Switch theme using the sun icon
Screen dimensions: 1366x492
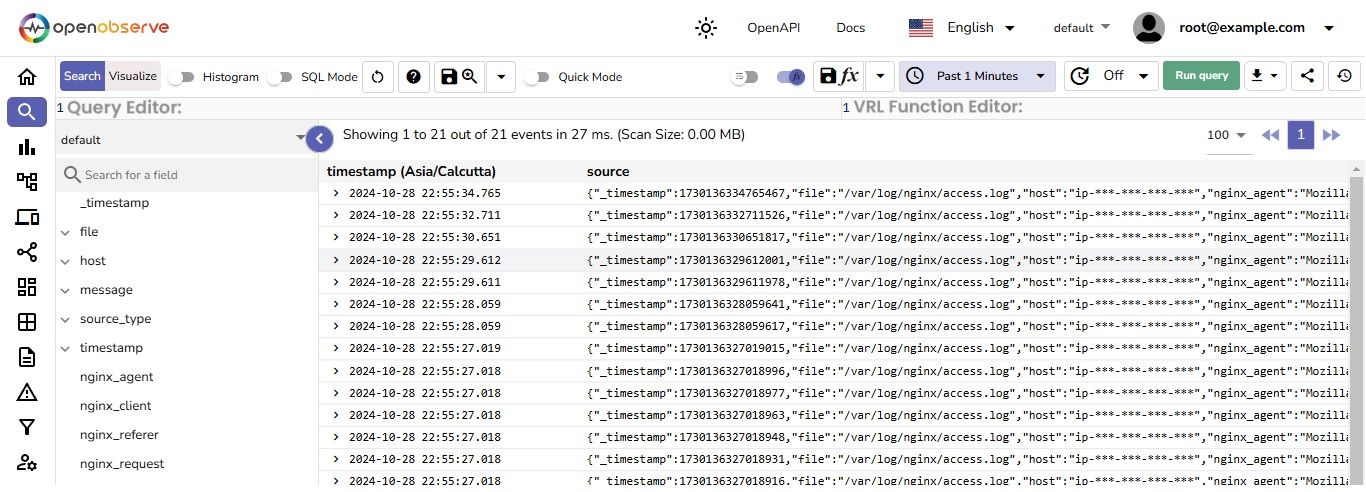(x=706, y=28)
